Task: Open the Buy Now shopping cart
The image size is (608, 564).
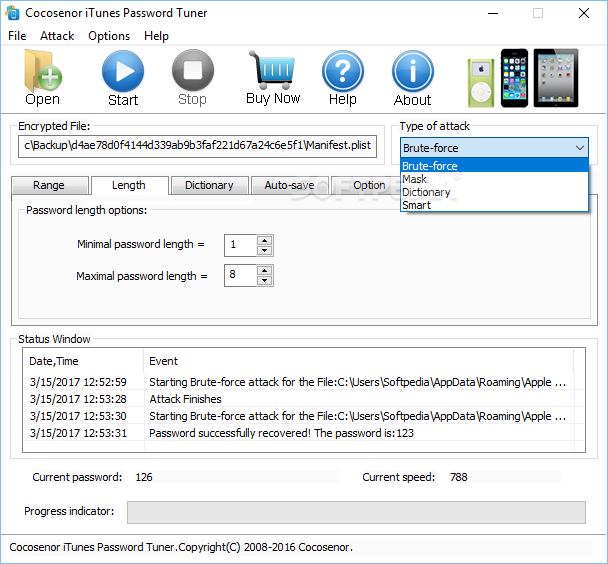Action: pyautogui.click(x=273, y=78)
